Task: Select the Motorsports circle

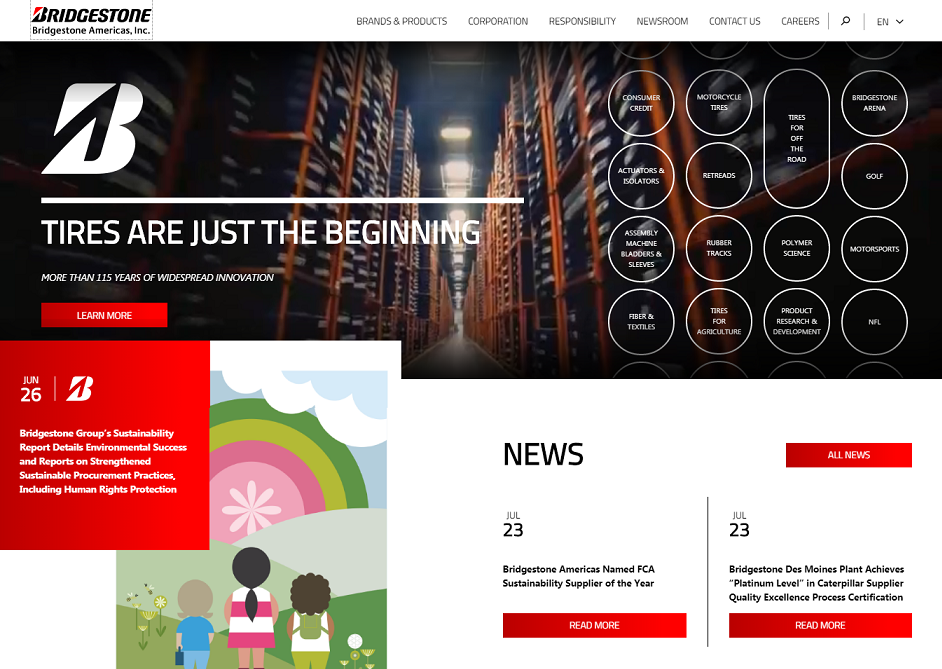Action: pos(874,249)
